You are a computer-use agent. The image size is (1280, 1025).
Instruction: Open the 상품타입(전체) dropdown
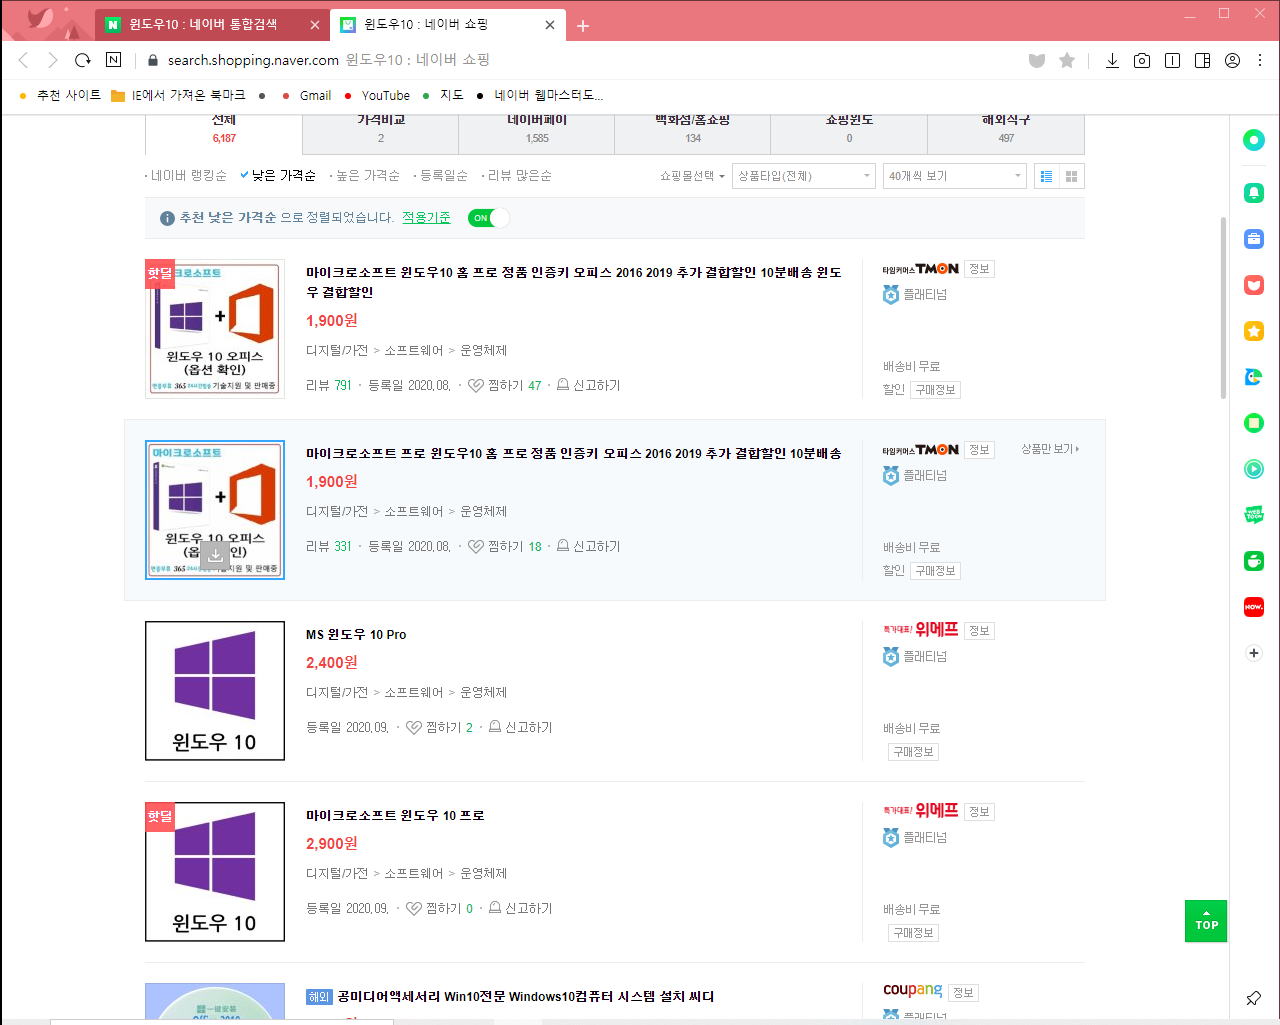[804, 176]
